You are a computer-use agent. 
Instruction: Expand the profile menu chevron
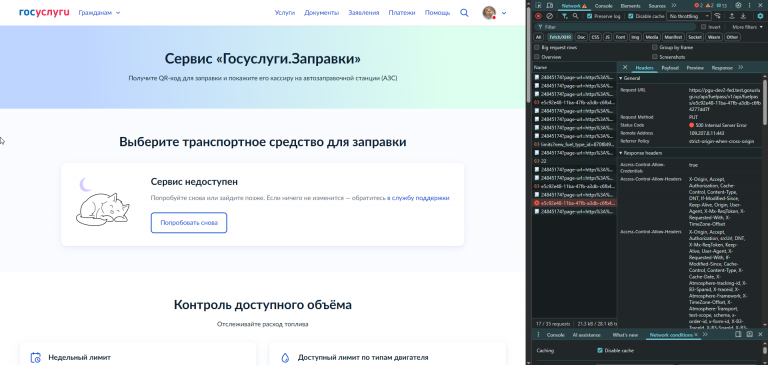pyautogui.click(x=504, y=13)
